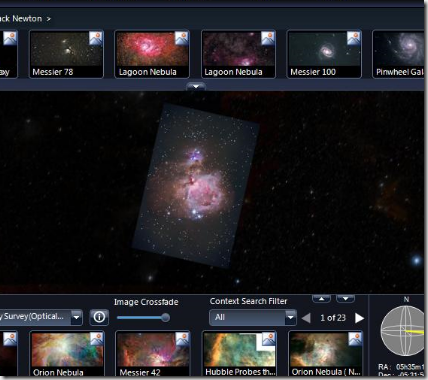Open the info button beside survey dropdown
This screenshot has width=428, height=380.
tap(99, 317)
